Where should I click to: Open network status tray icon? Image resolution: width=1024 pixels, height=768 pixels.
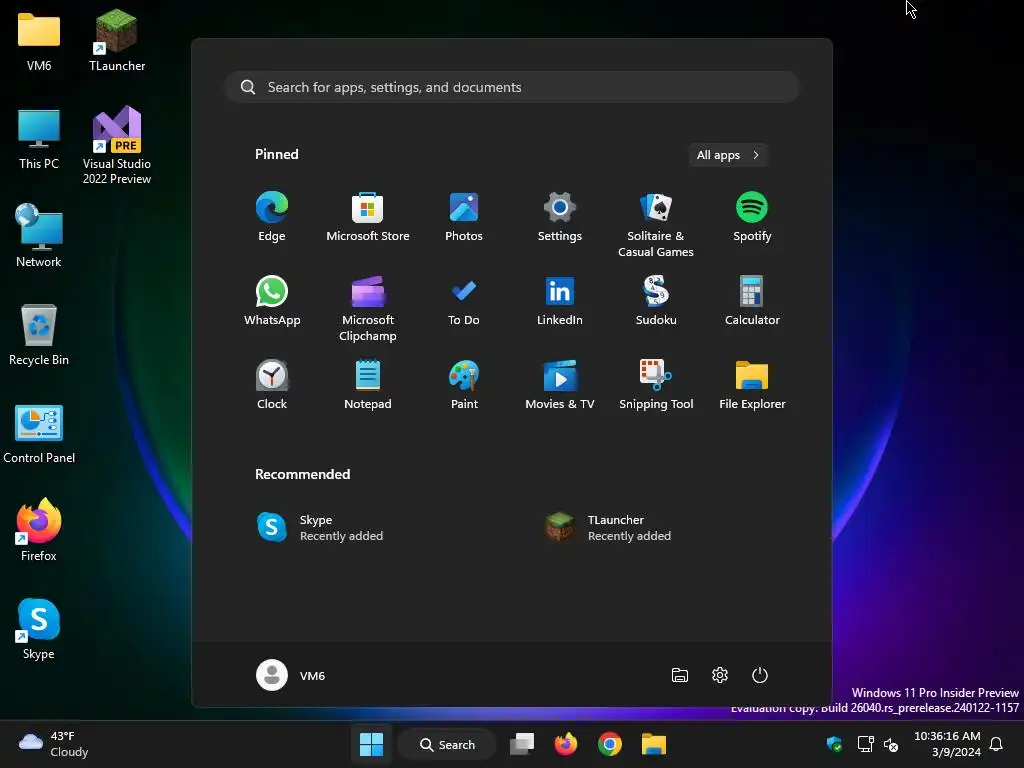865,744
